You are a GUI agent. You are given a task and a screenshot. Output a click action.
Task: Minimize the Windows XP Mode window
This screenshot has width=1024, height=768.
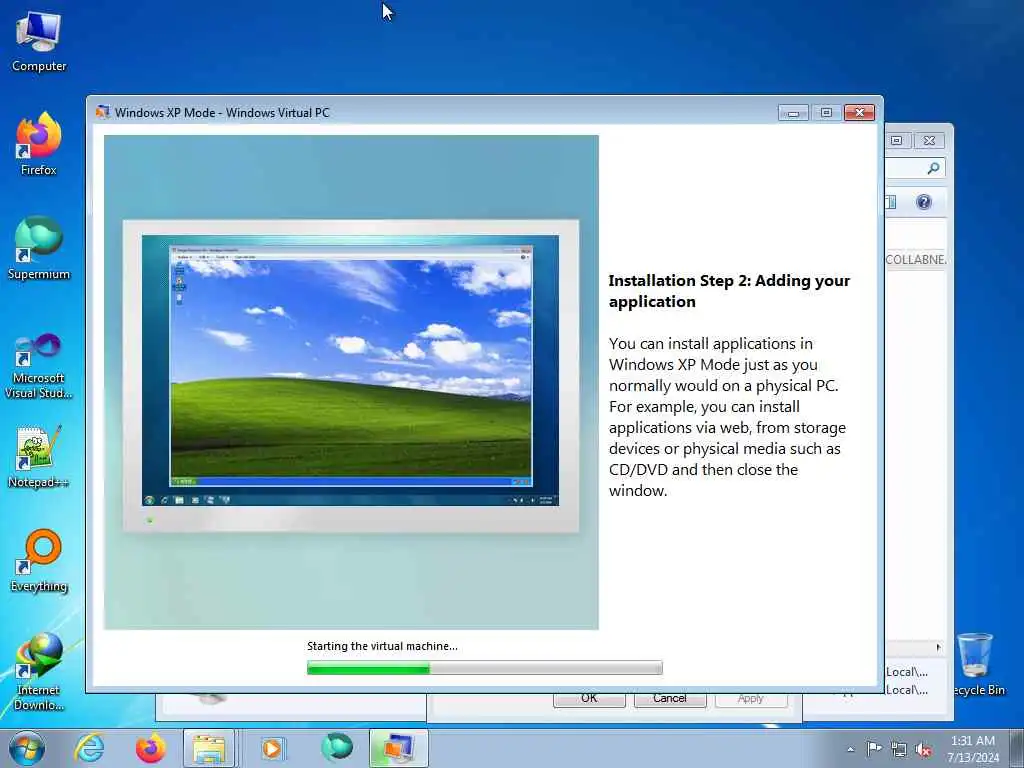pos(793,113)
